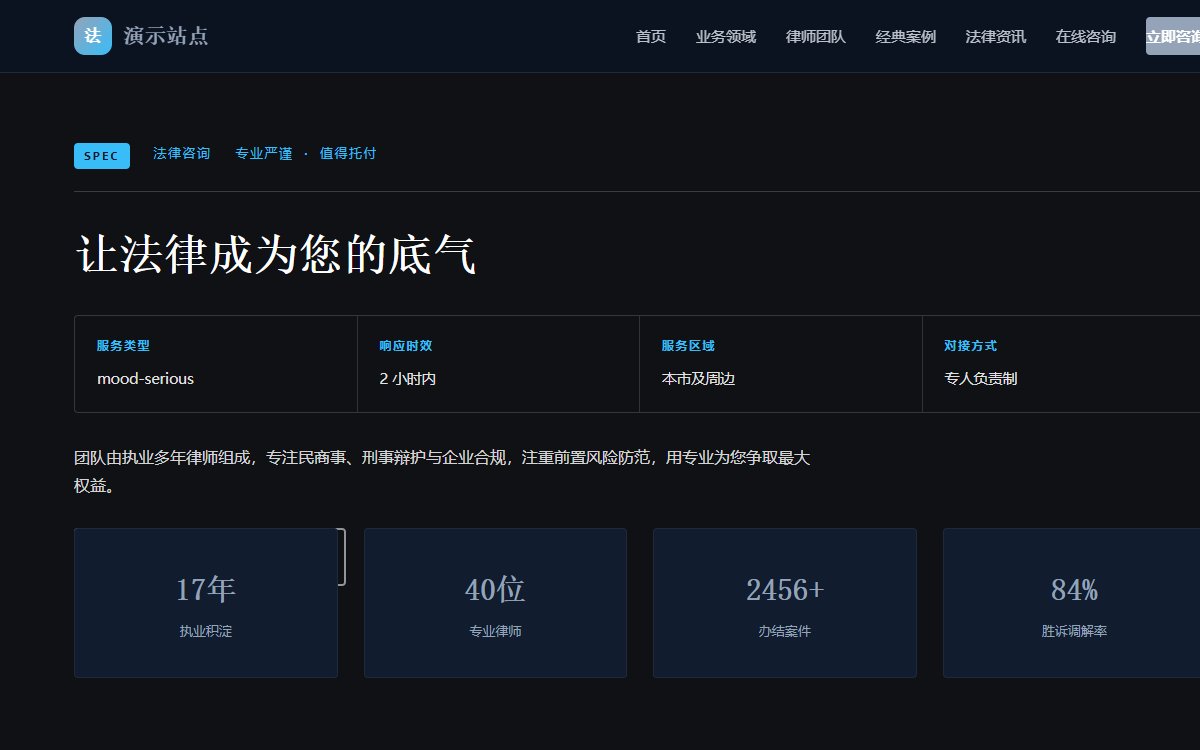The image size is (1200, 750).
Task: Click the 办结案件 label
Action: 785,632
